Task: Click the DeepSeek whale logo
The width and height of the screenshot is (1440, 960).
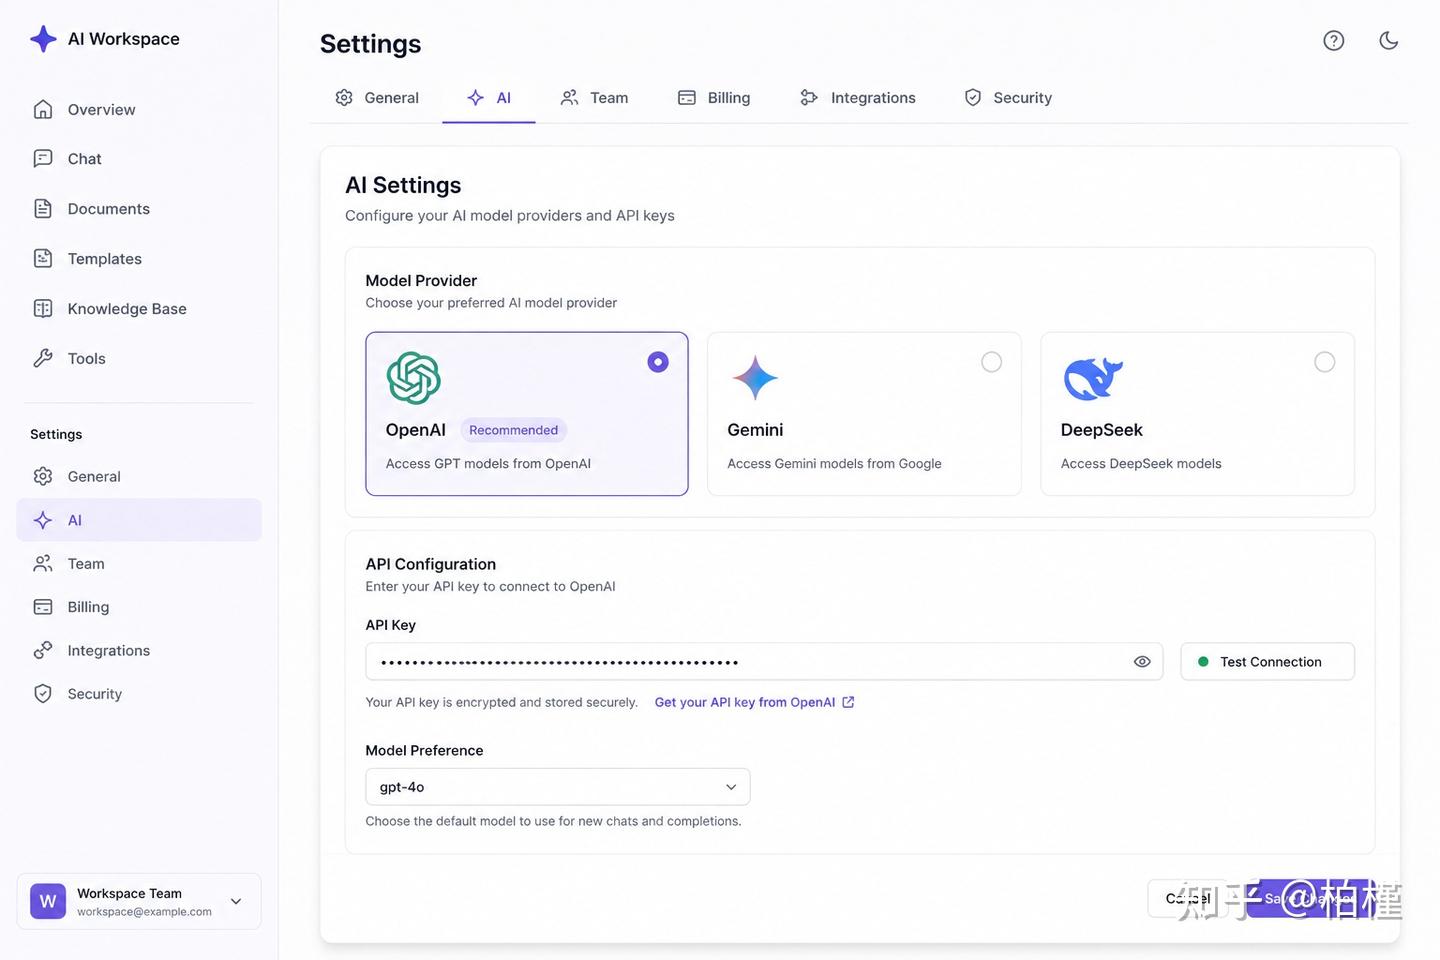Action: (1093, 378)
